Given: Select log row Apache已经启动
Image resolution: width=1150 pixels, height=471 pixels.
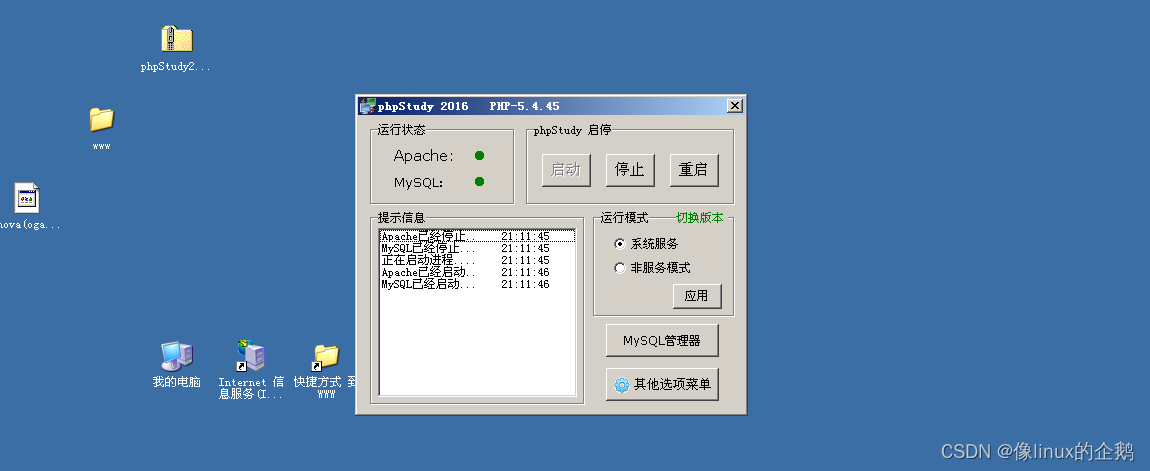Looking at the screenshot, I should click(x=477, y=272).
